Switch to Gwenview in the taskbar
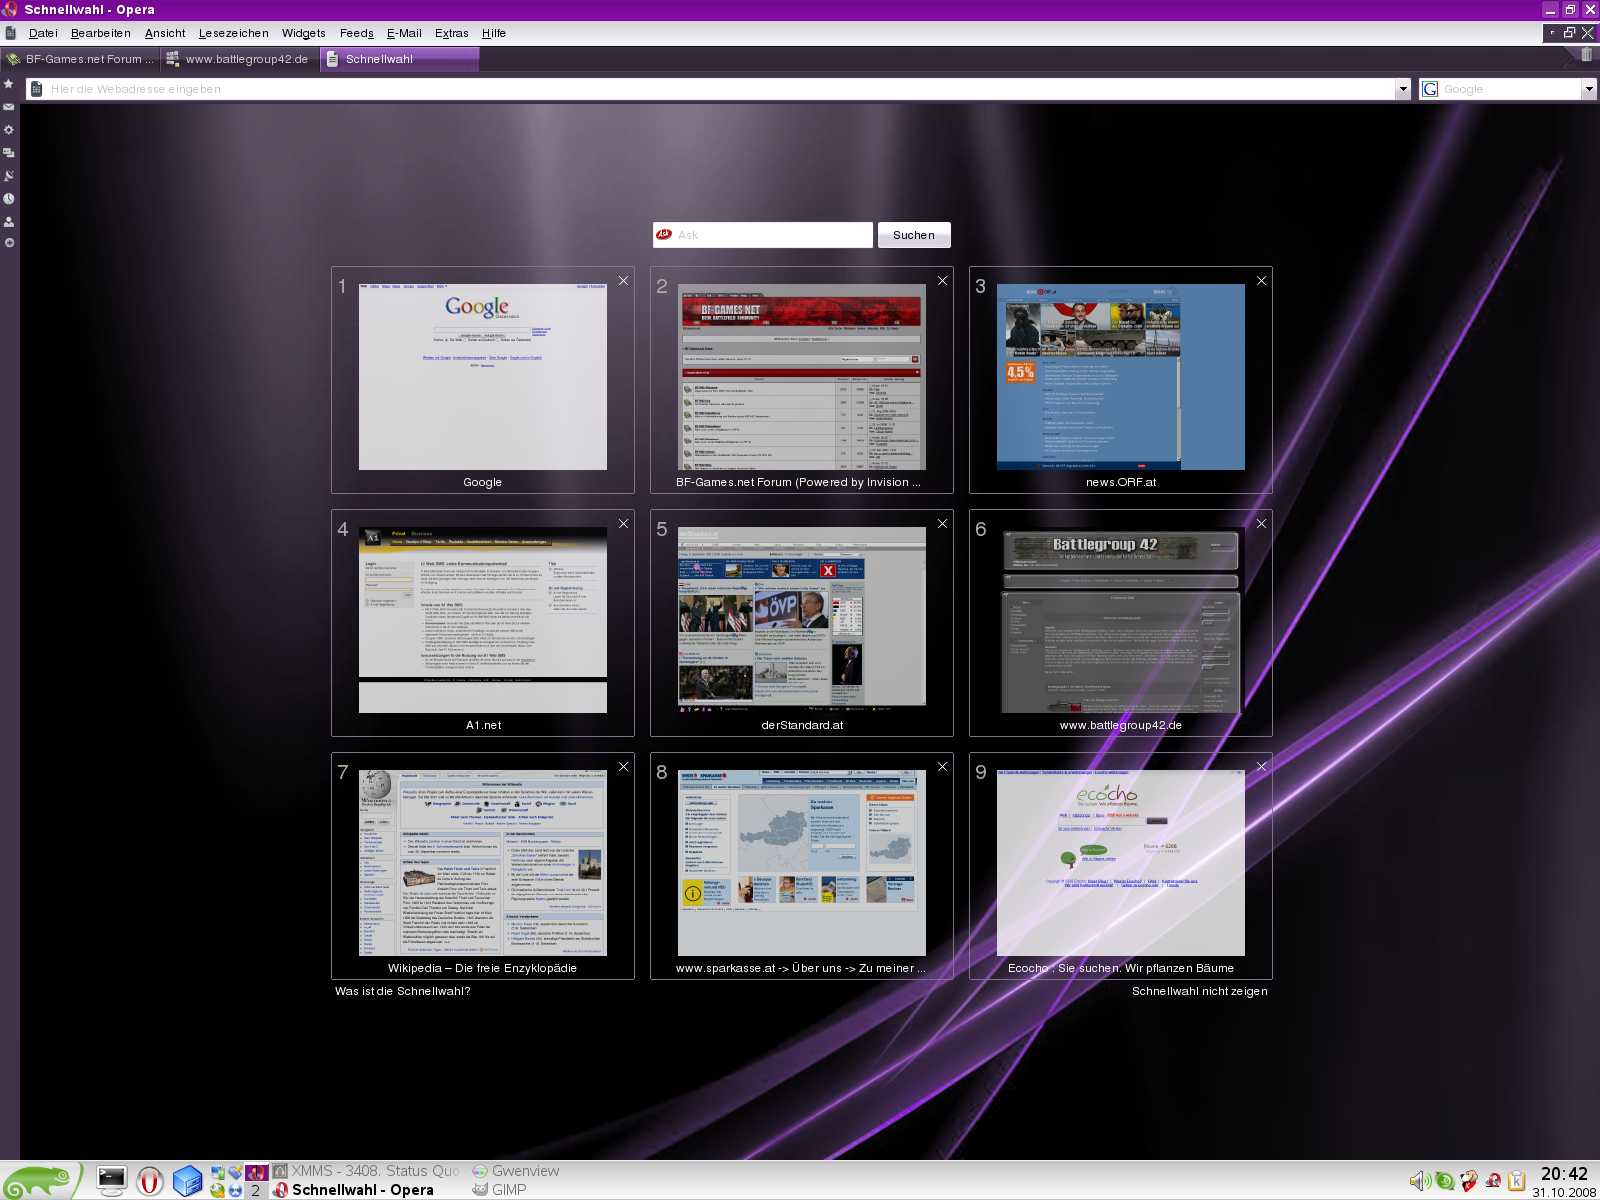 pos(516,1171)
